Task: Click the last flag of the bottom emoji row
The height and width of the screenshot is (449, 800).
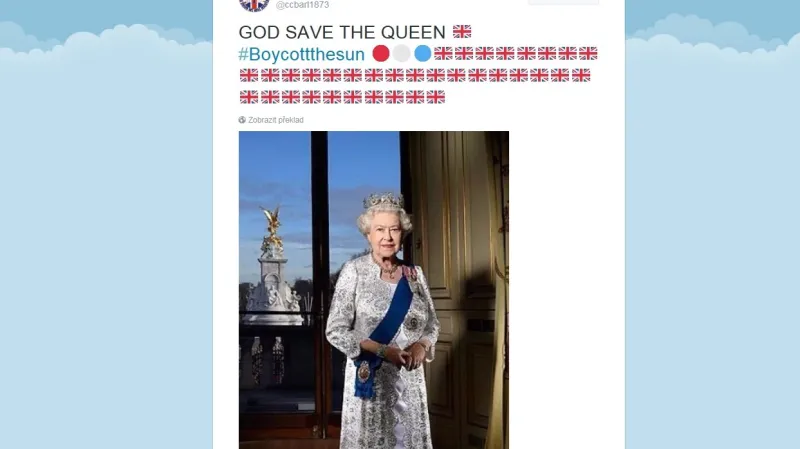Action: click(436, 97)
